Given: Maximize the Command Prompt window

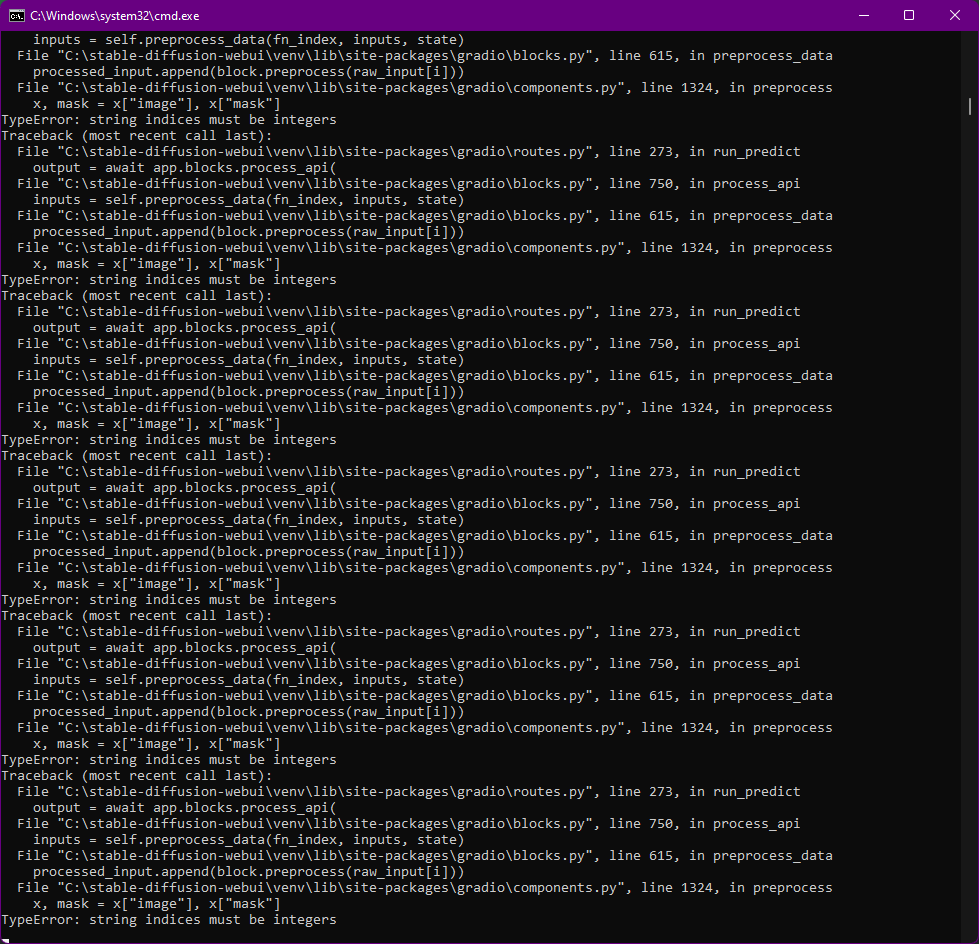Looking at the screenshot, I should coord(908,15).
